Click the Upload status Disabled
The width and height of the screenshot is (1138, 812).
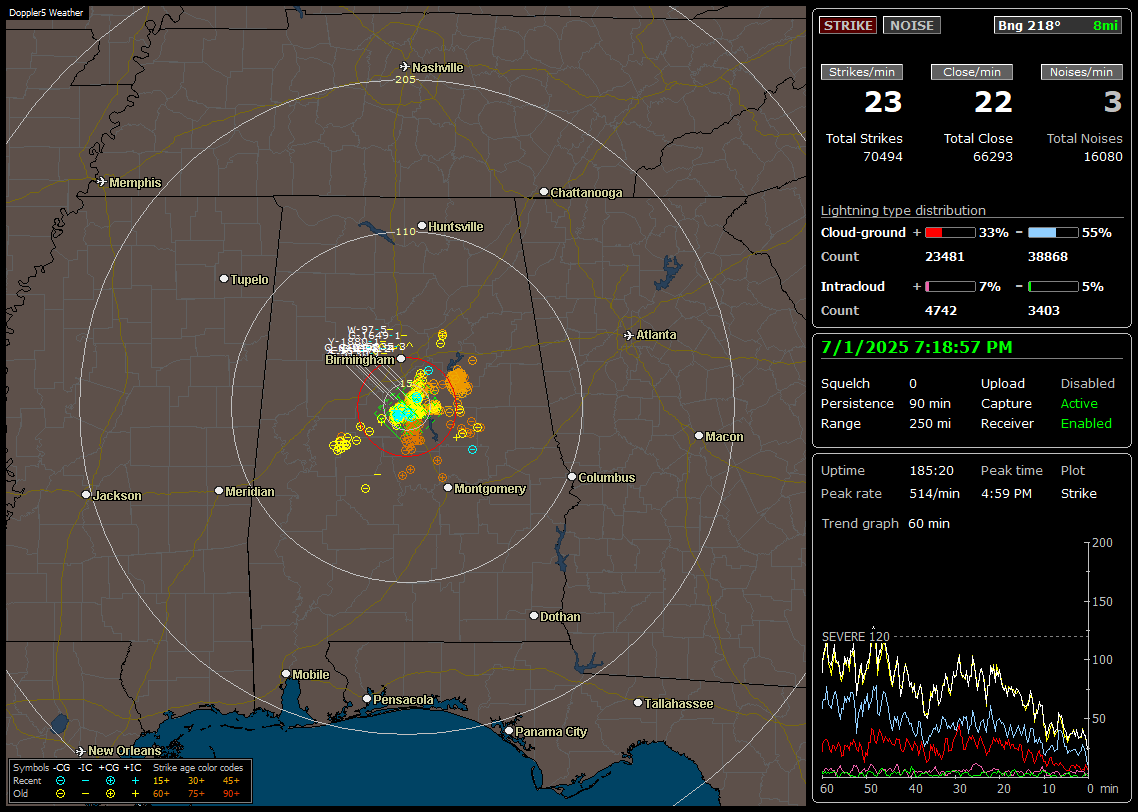pos(1087,383)
